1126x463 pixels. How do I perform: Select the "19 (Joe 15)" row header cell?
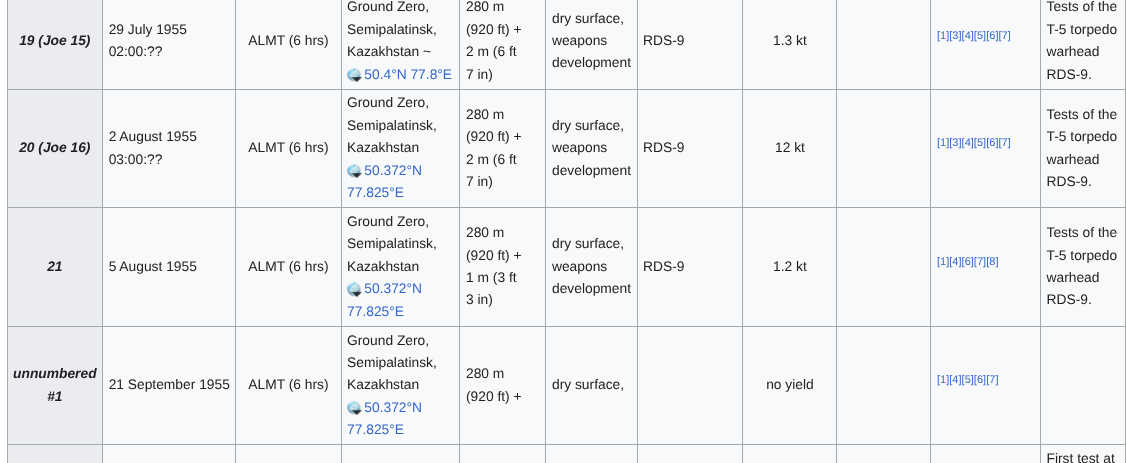55,41
